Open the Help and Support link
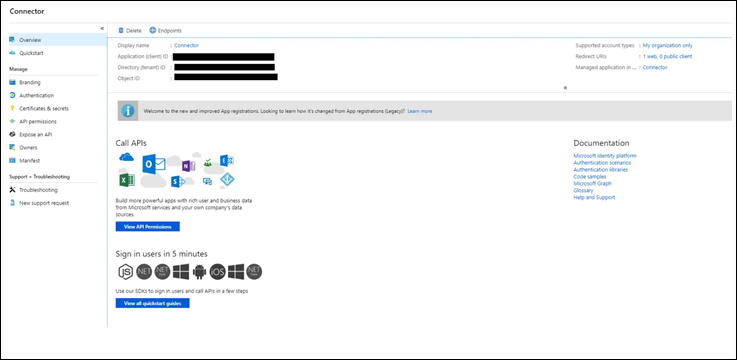The image size is (737, 360). 594,197
